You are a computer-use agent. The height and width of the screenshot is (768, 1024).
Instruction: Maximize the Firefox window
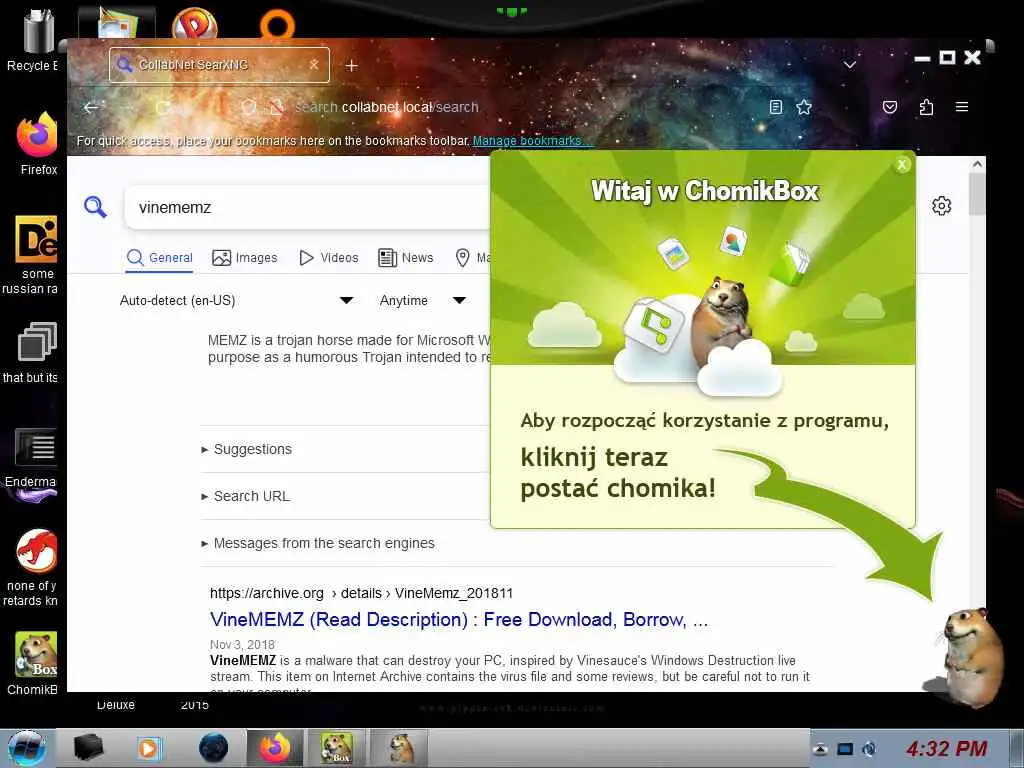[x=947, y=57]
